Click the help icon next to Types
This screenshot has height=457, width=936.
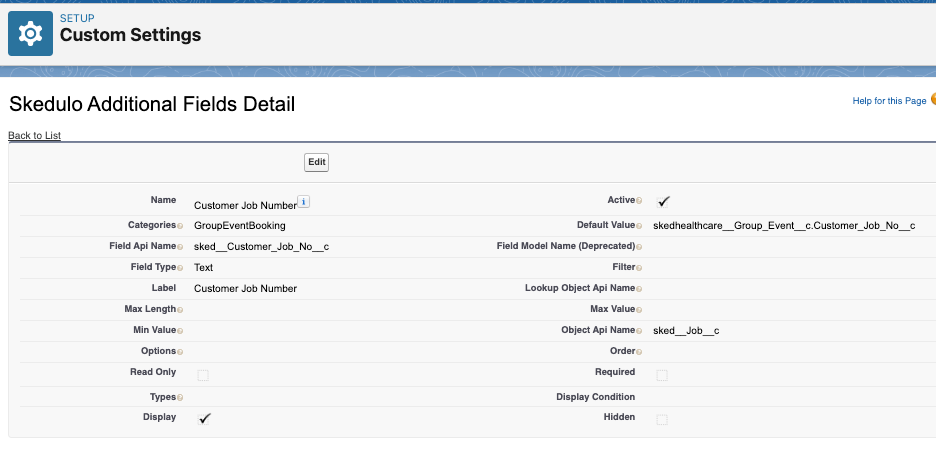coord(180,397)
